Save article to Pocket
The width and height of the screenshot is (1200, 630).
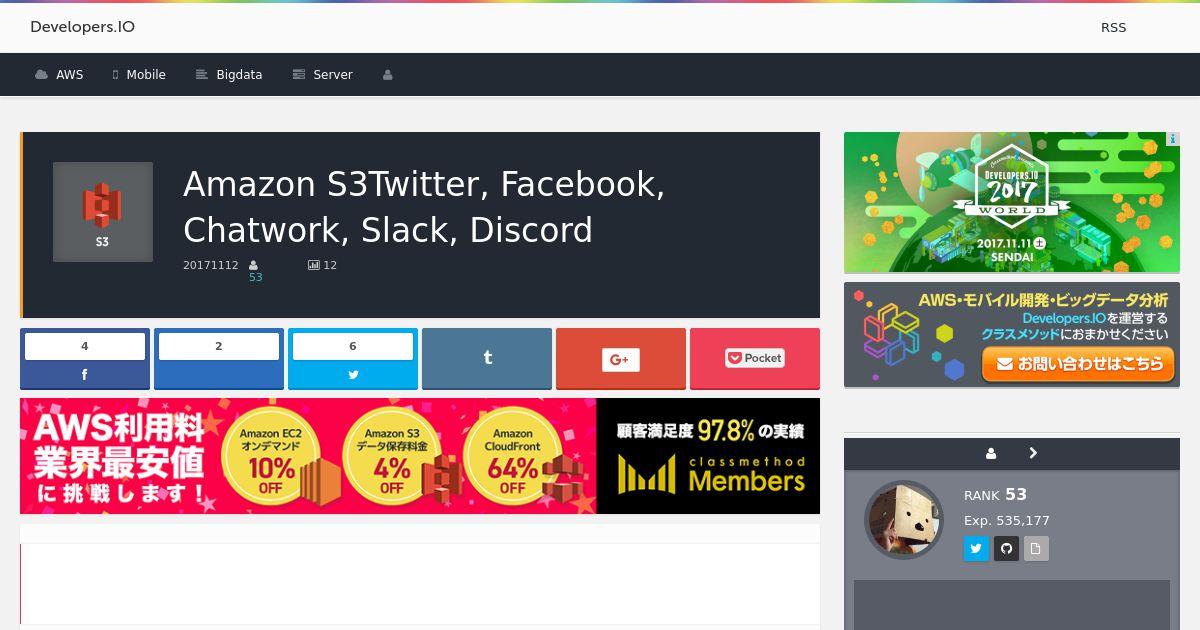click(x=755, y=358)
